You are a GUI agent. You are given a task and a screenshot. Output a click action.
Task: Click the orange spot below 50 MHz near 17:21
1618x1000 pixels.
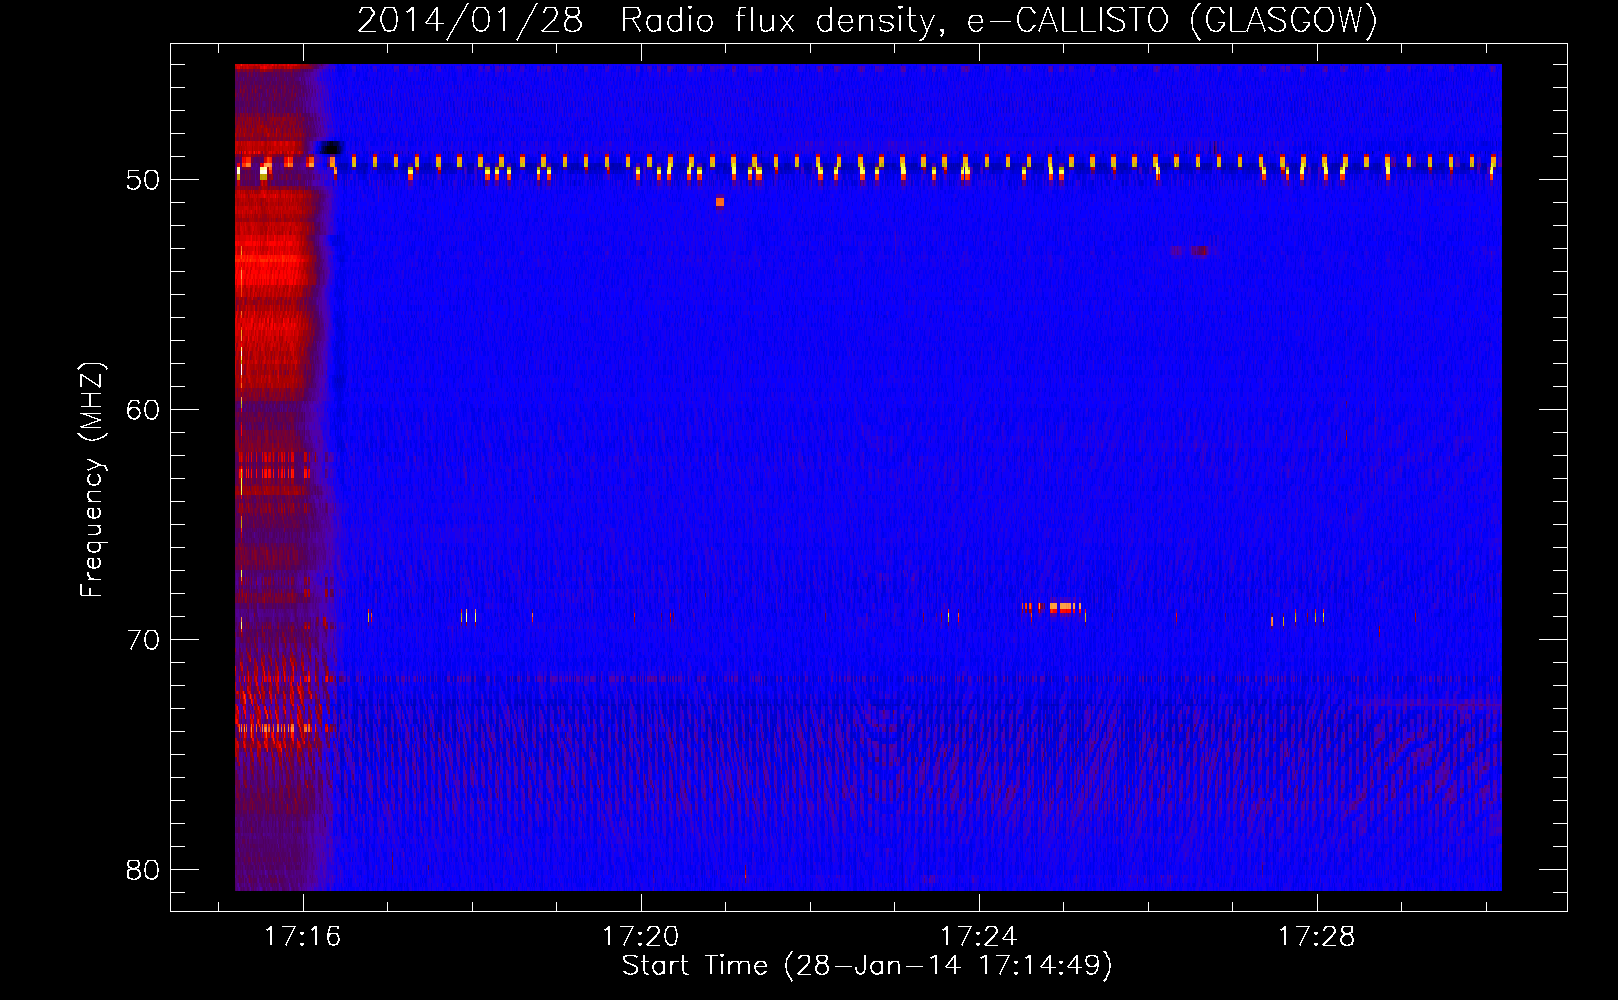click(x=720, y=202)
